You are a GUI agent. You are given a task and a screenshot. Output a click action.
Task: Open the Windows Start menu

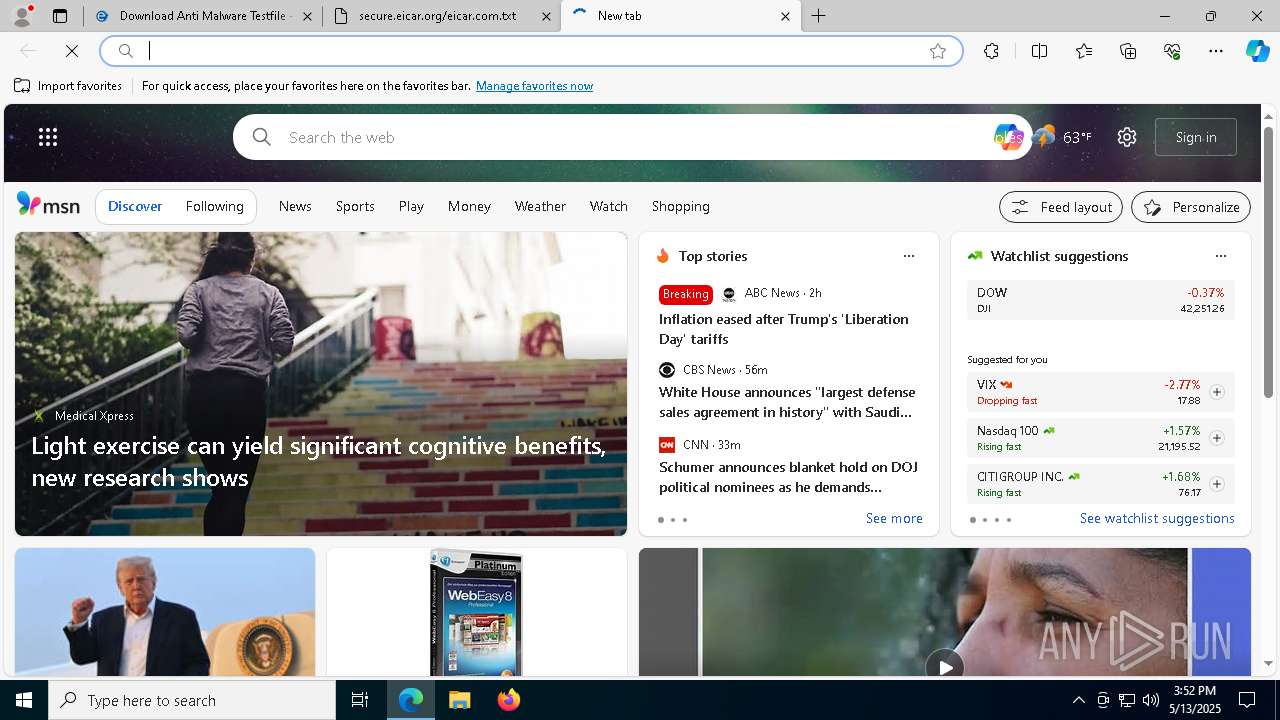(x=24, y=700)
